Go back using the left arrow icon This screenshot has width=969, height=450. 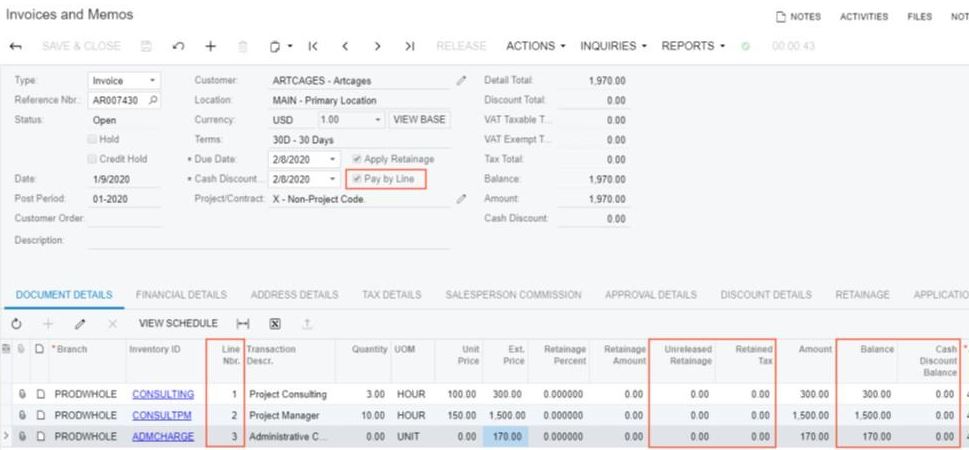coord(16,46)
